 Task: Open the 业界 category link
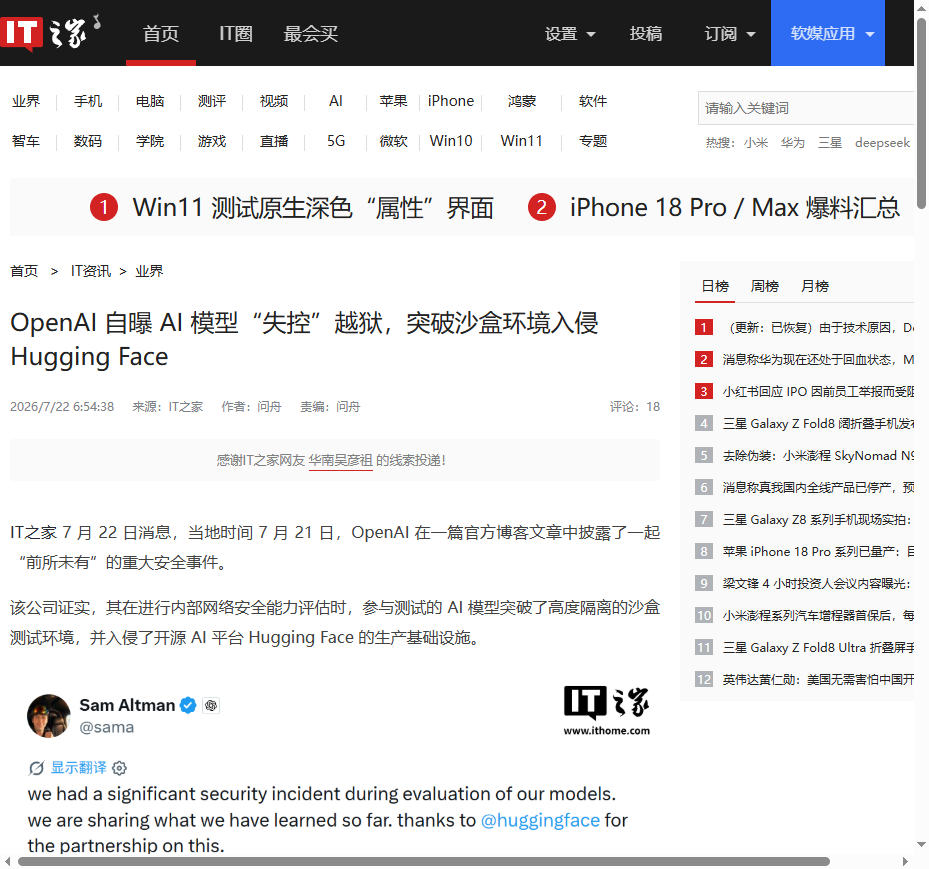26,101
